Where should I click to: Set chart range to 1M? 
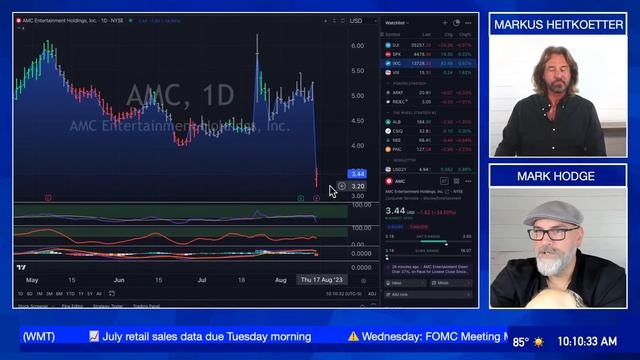[40, 293]
